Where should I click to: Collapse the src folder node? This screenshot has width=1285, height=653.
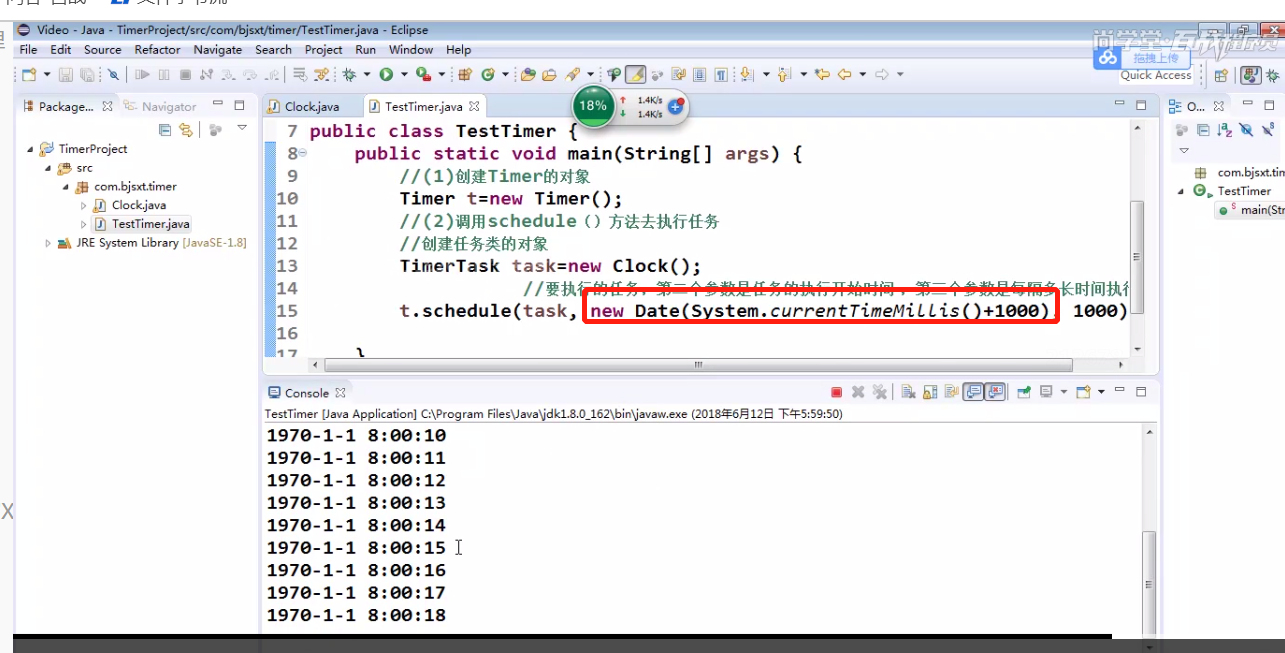coord(48,168)
